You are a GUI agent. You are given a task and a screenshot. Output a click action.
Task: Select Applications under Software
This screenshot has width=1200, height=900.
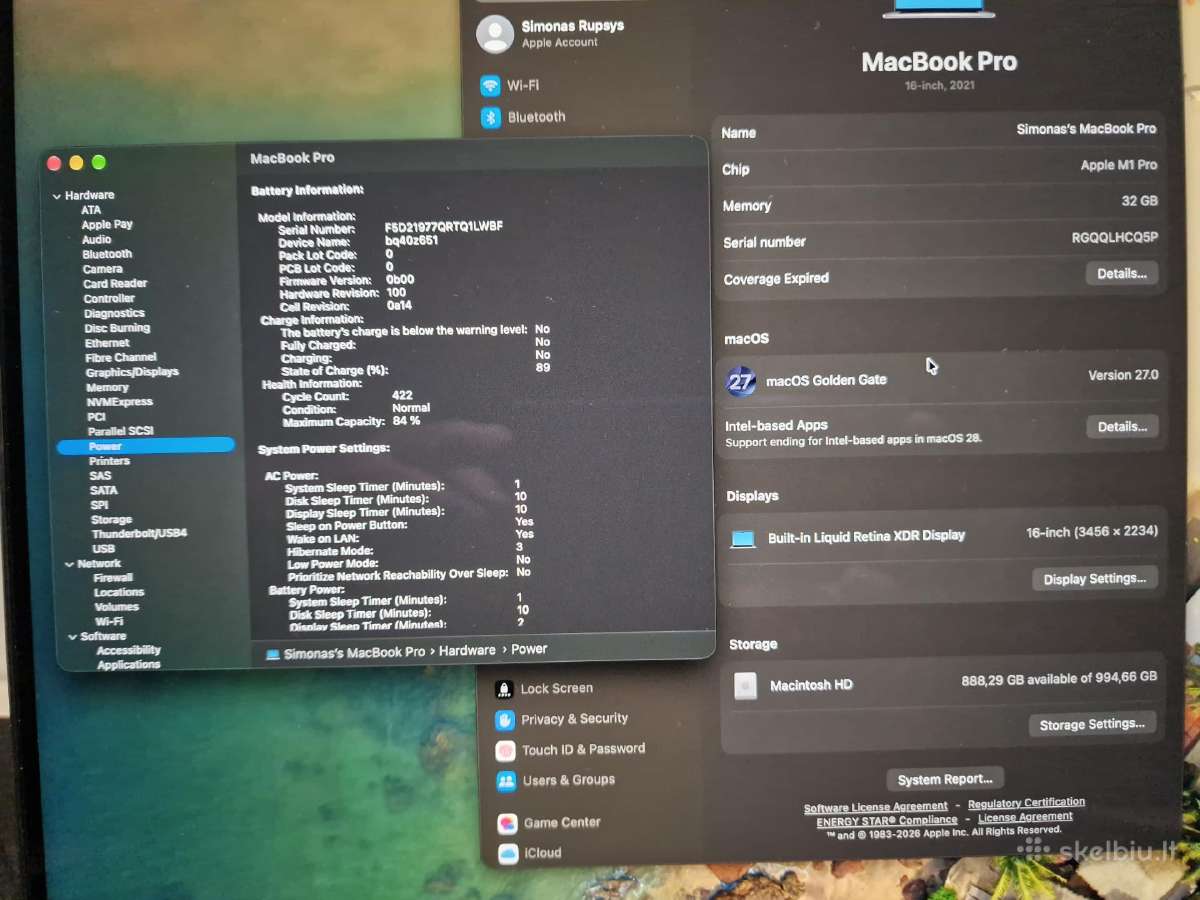pos(129,665)
